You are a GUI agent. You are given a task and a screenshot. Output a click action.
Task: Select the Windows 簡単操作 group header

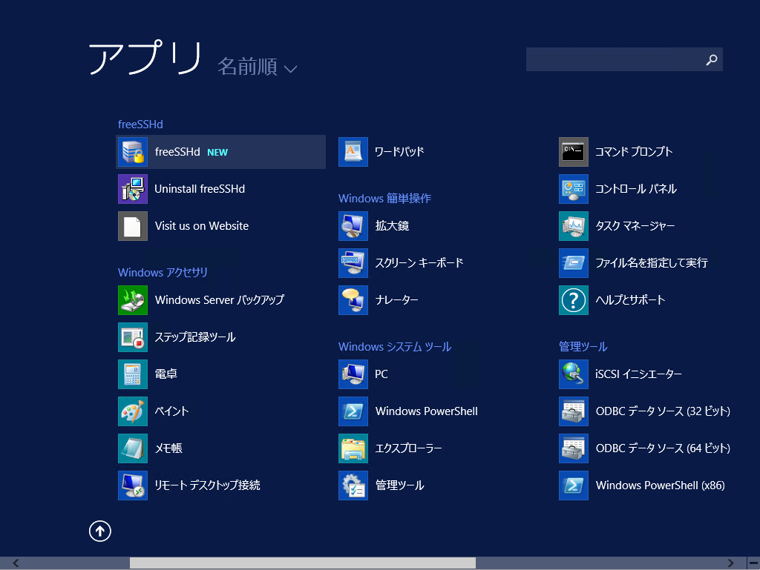click(x=384, y=198)
